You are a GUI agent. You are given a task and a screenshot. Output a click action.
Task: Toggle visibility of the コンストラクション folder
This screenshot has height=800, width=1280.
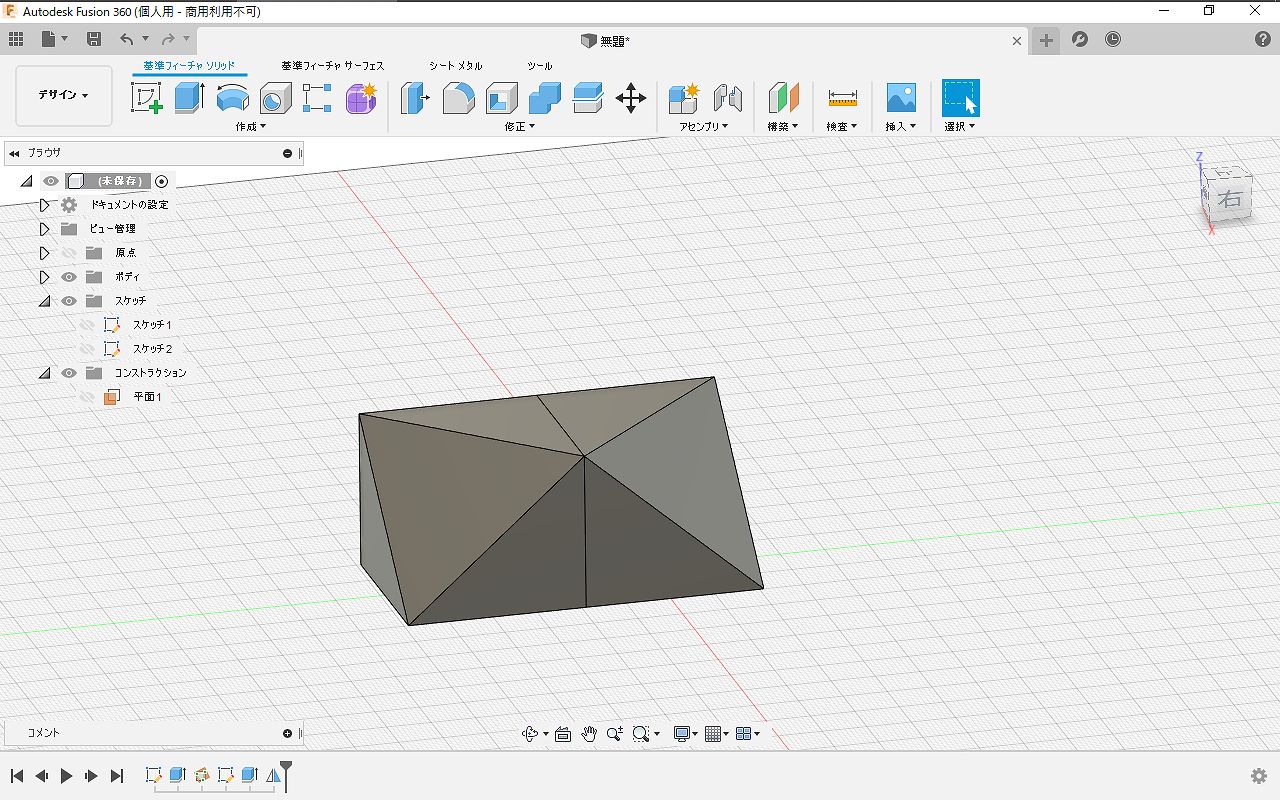pos(69,373)
